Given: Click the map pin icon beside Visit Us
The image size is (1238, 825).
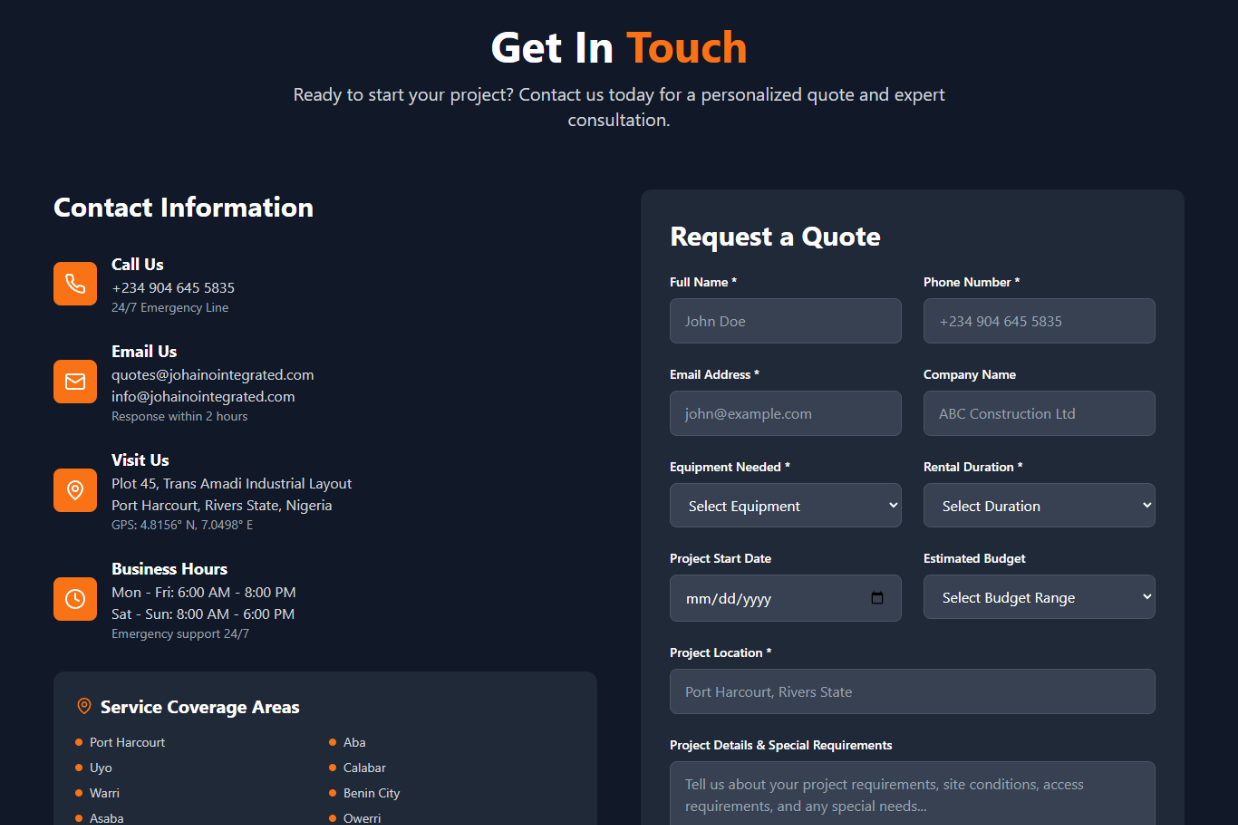Looking at the screenshot, I should (x=75, y=490).
